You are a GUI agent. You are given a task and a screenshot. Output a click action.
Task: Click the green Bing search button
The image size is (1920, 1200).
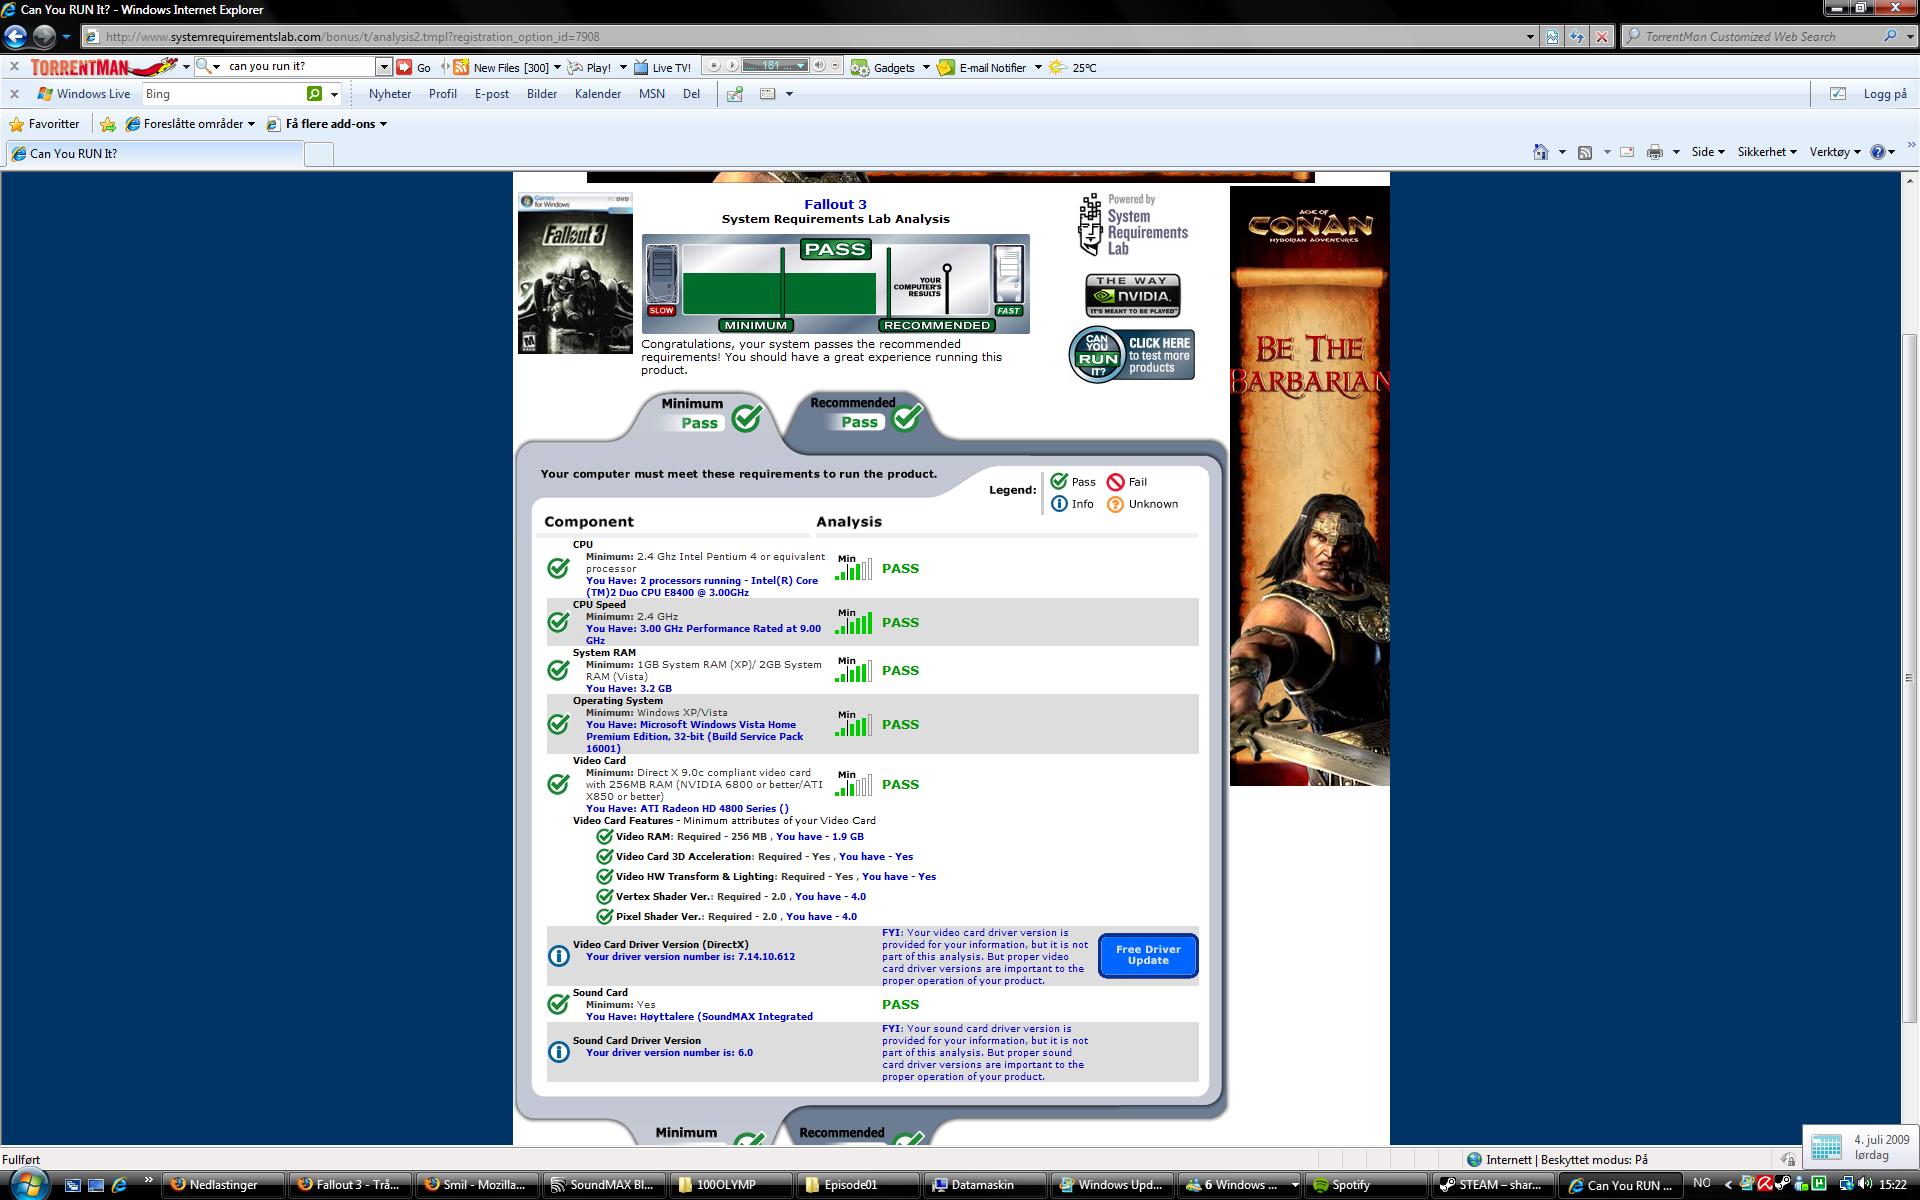pyautogui.click(x=315, y=93)
